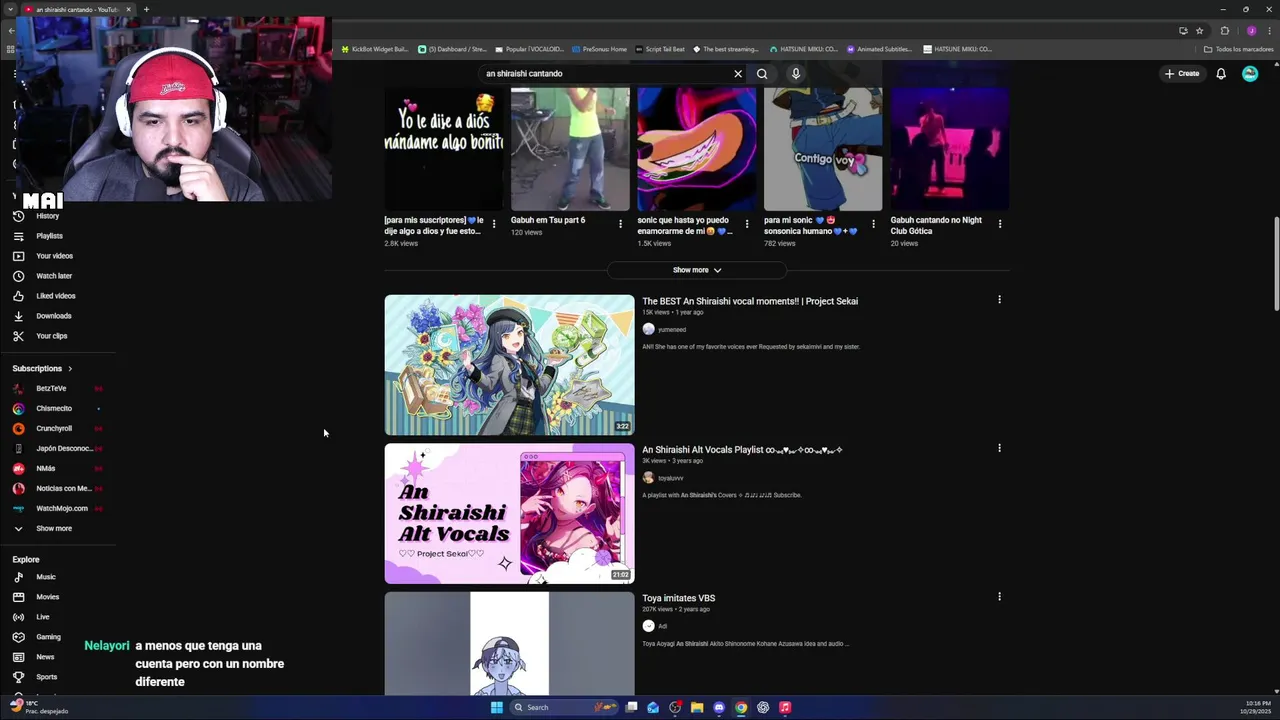This screenshot has height=720, width=1280.
Task: Open the KickBot Widget Builder bookmark
Action: [x=375, y=49]
